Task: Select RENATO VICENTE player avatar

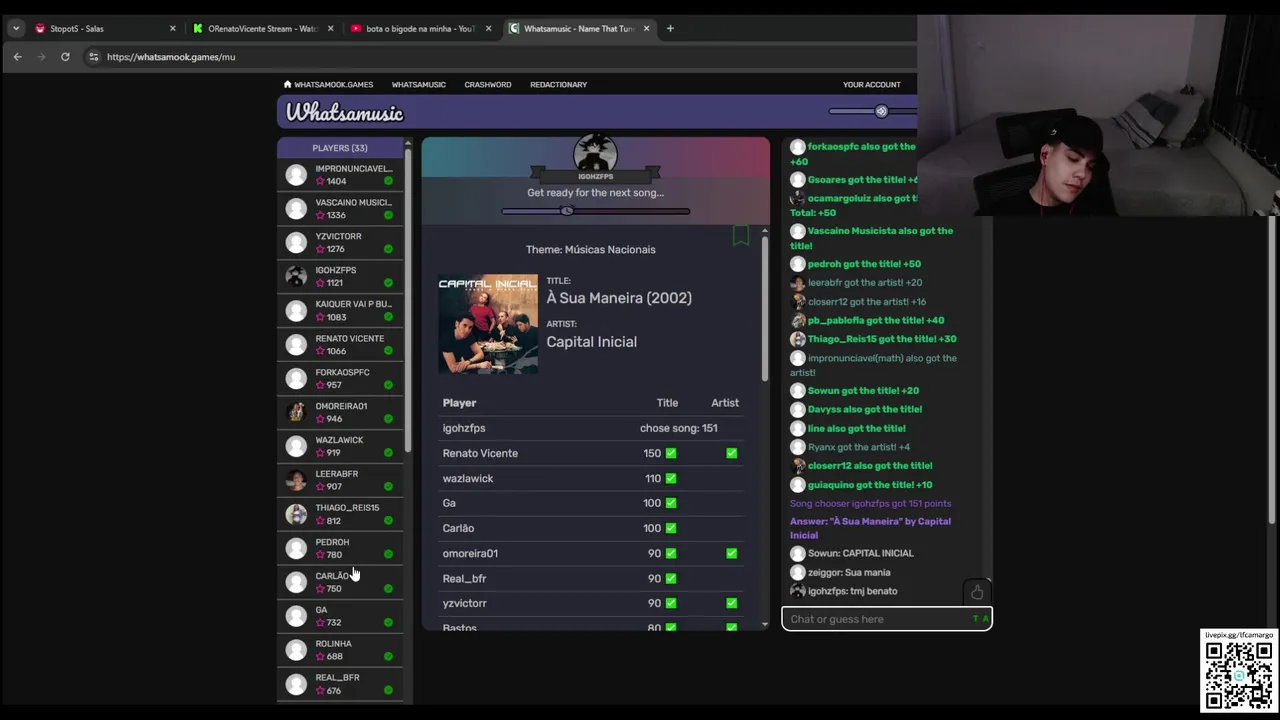Action: pos(296,344)
